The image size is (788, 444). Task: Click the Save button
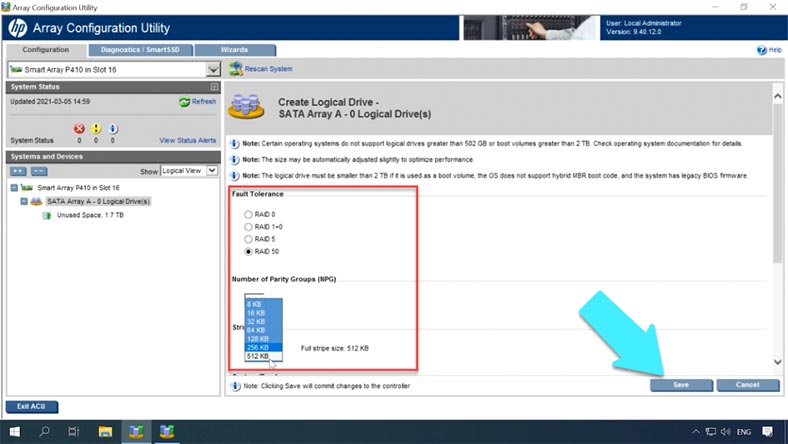(x=681, y=385)
